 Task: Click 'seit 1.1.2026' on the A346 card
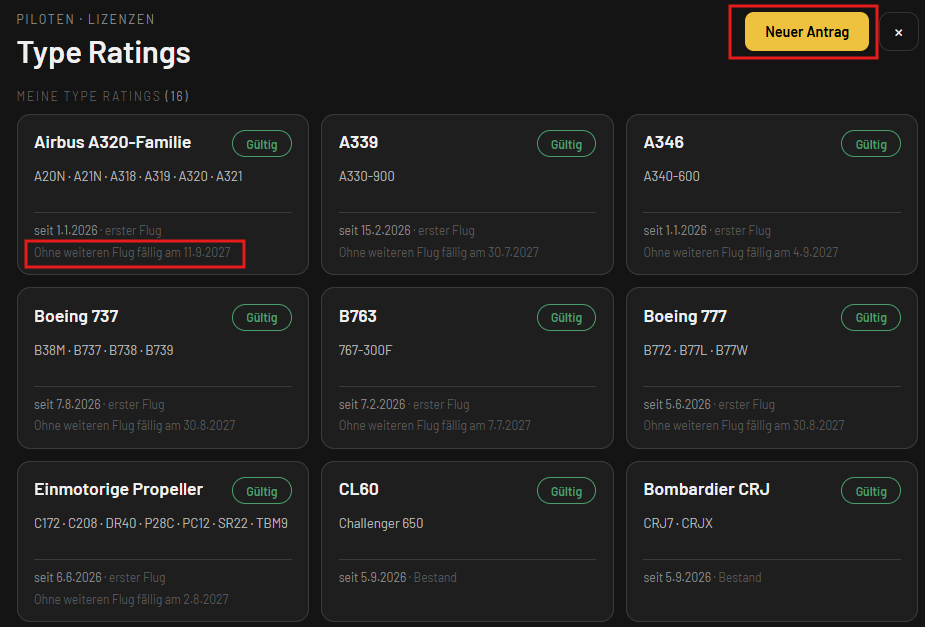(675, 230)
